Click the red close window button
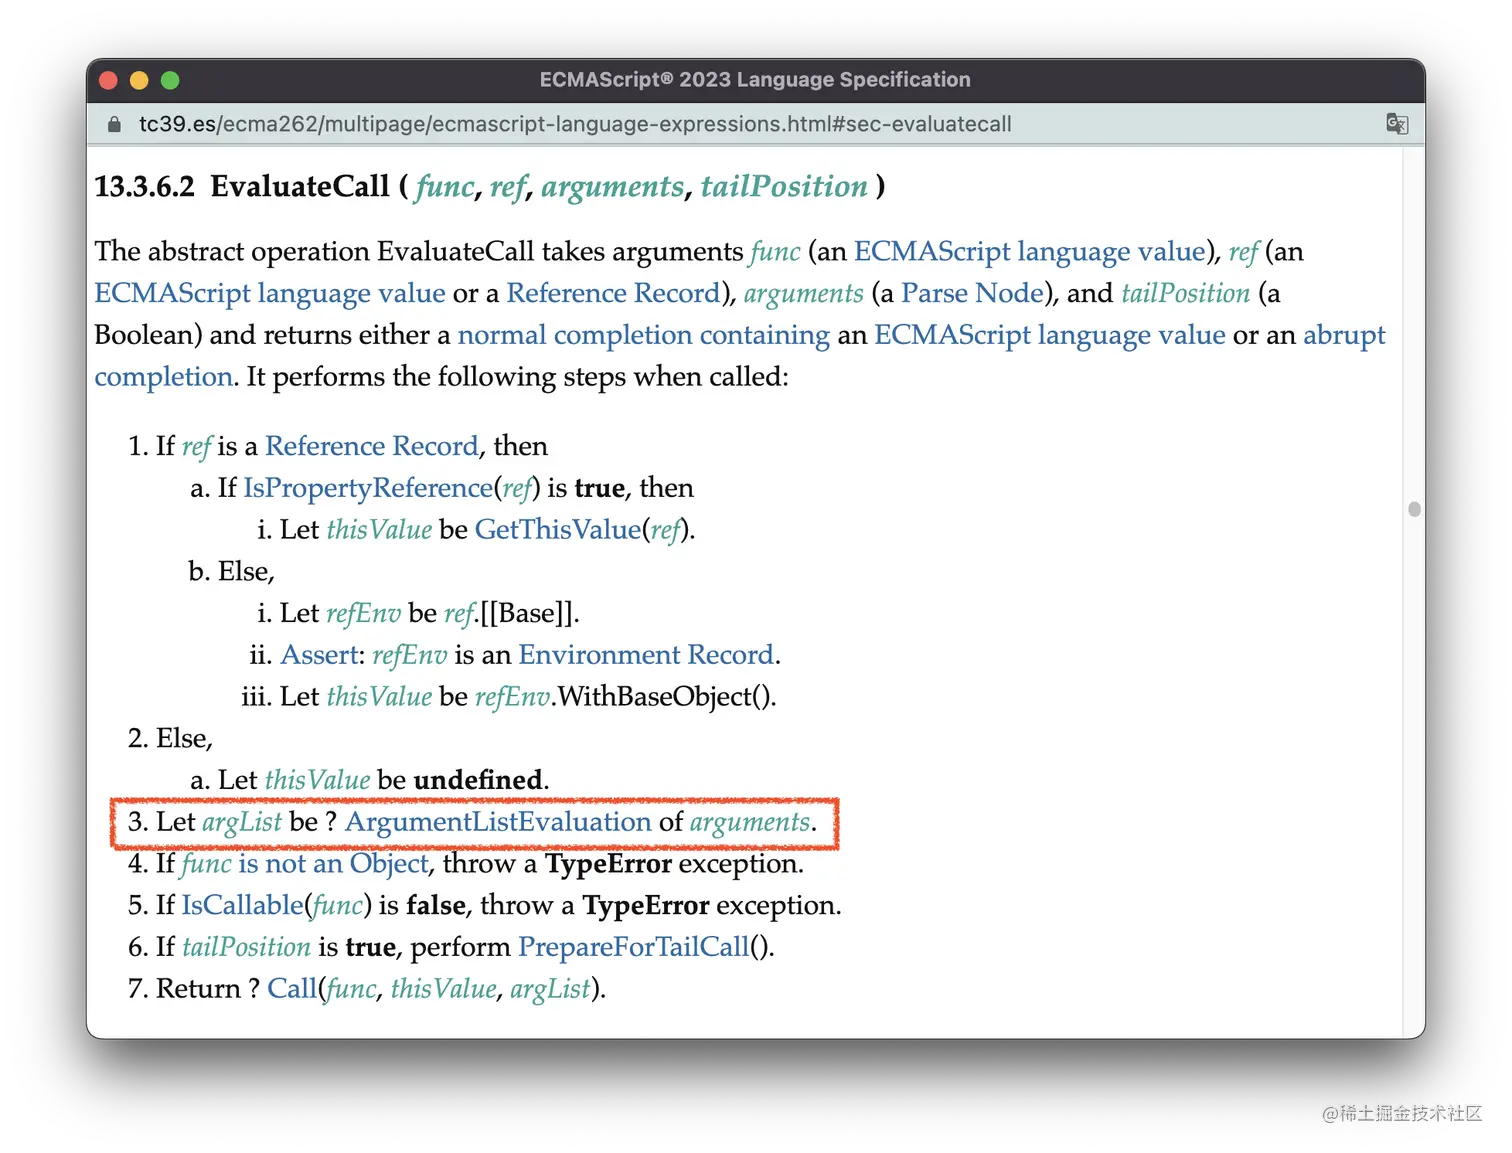 pyautogui.click(x=109, y=80)
